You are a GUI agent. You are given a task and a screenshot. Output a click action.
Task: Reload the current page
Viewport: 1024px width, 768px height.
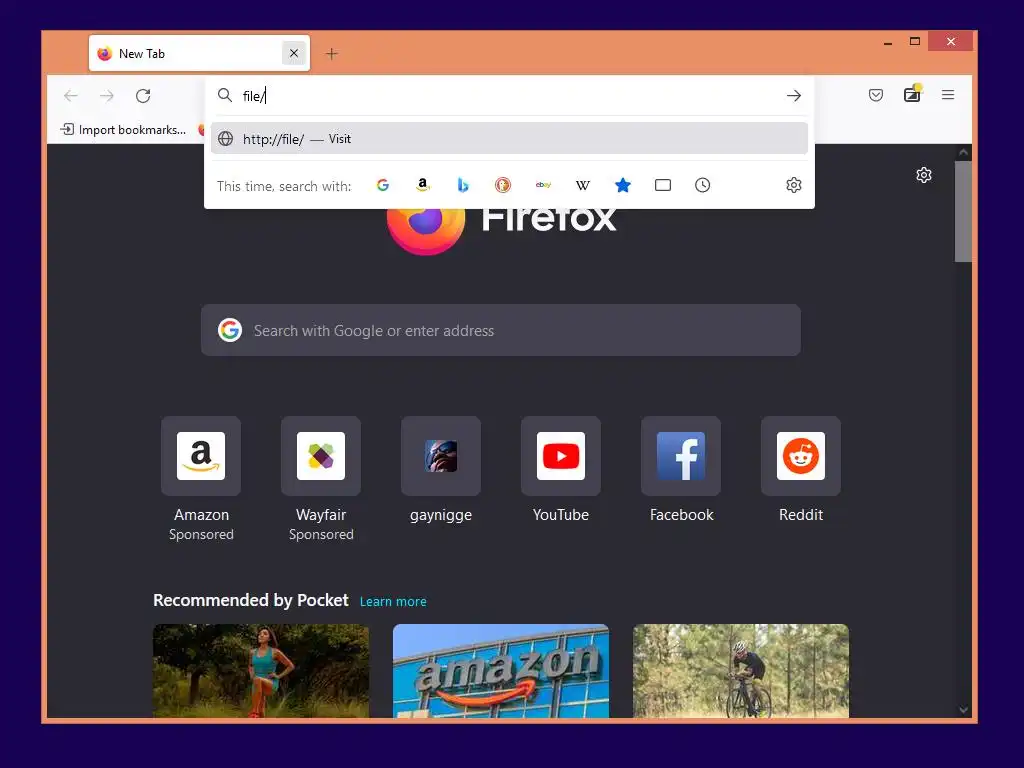coord(143,96)
